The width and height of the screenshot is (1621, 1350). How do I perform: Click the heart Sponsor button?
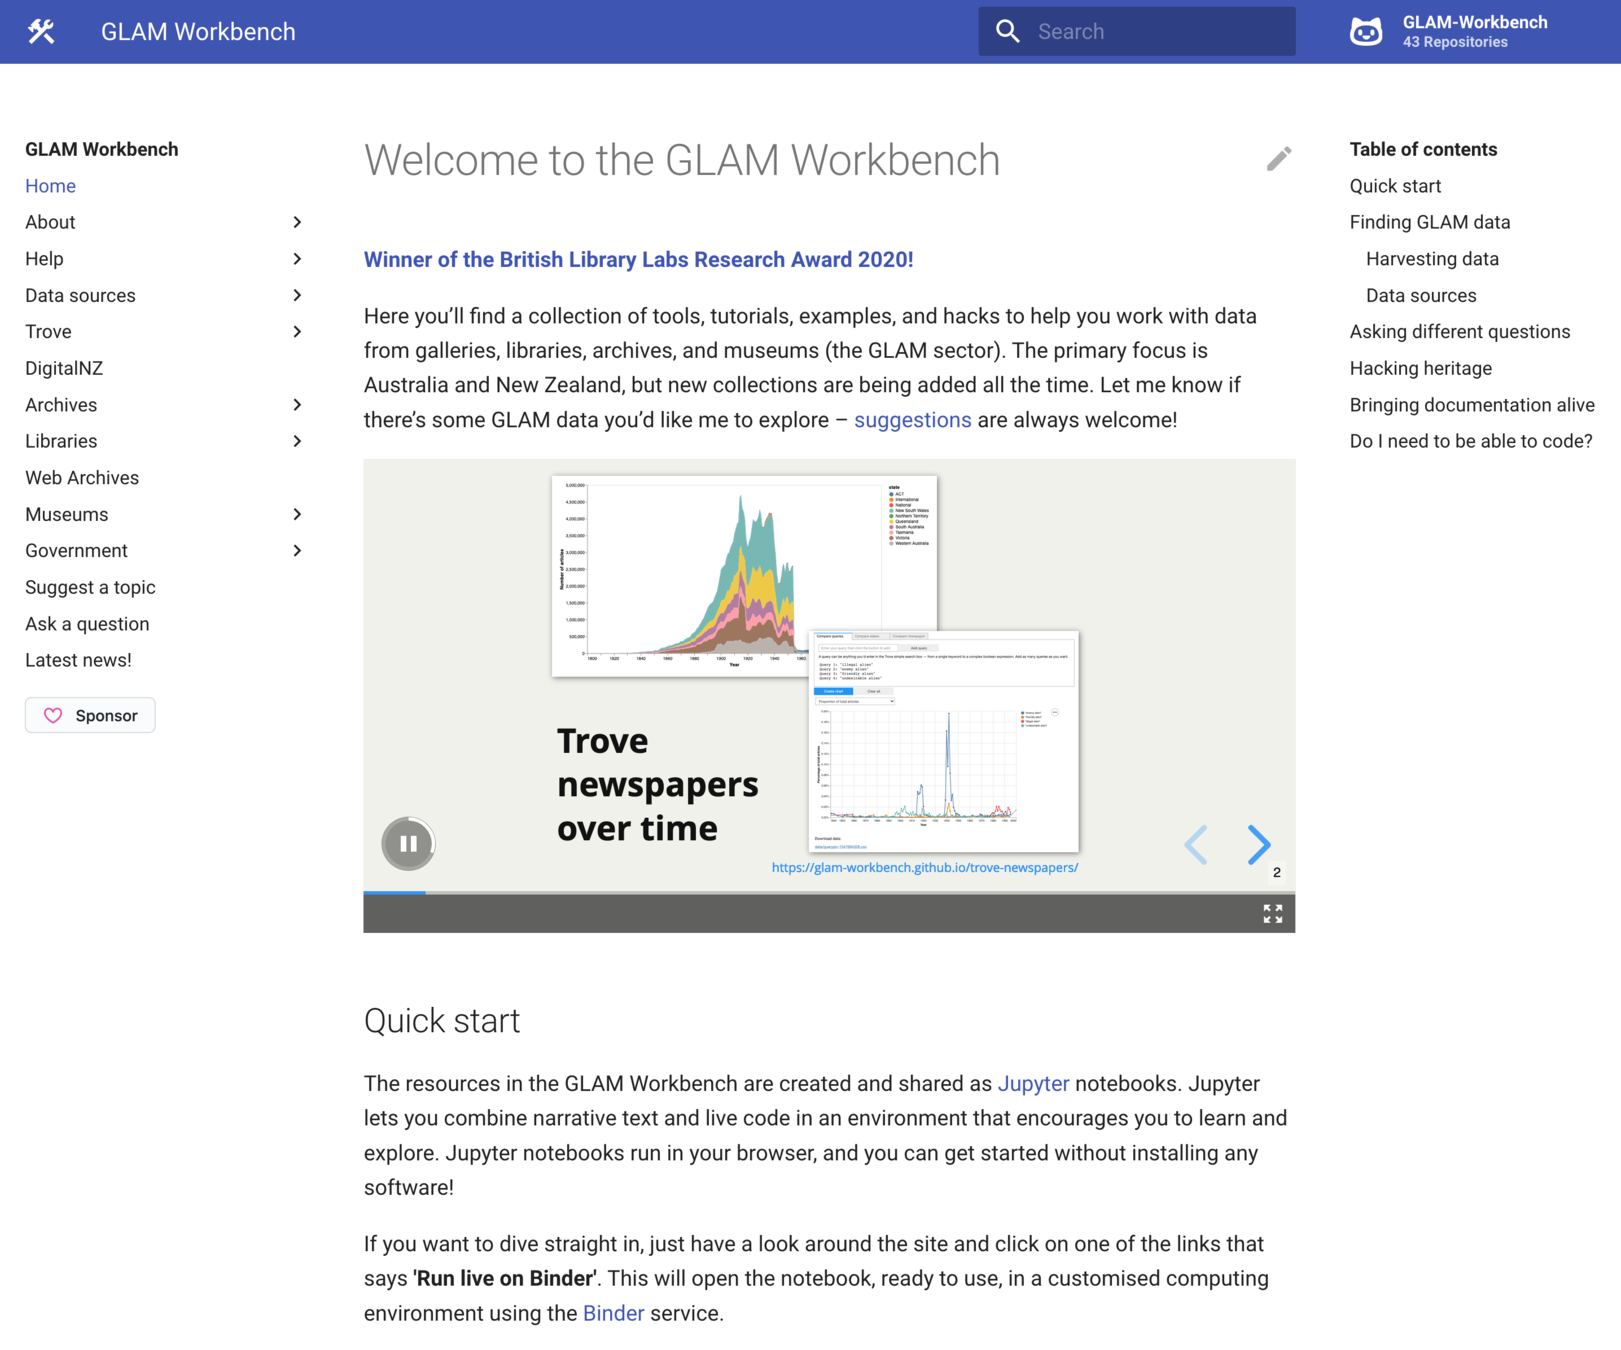point(90,715)
